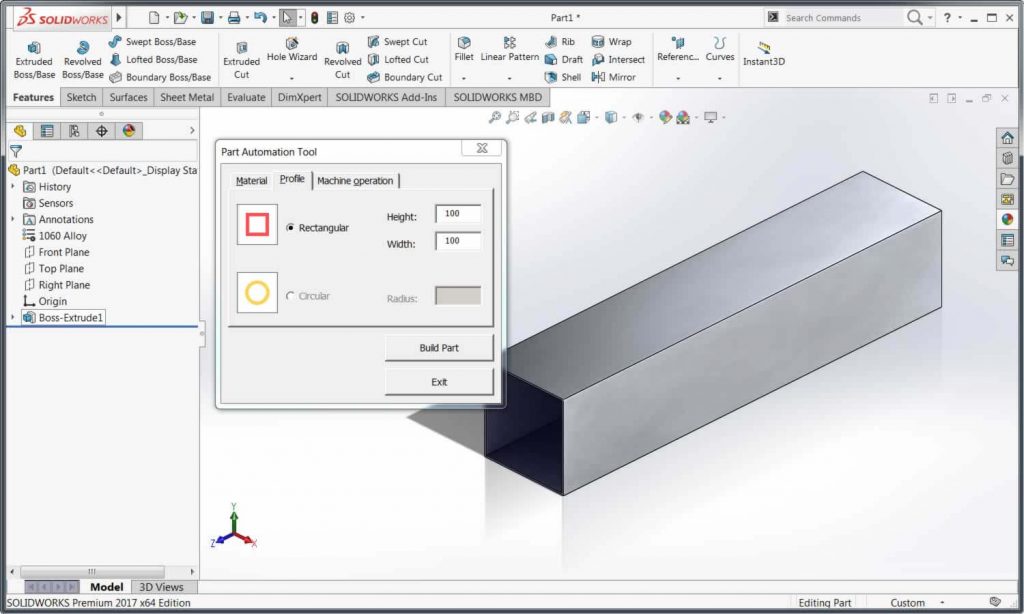The height and width of the screenshot is (614, 1024).
Task: Select the Extruded Boss/Base tool
Action: pyautogui.click(x=34, y=60)
